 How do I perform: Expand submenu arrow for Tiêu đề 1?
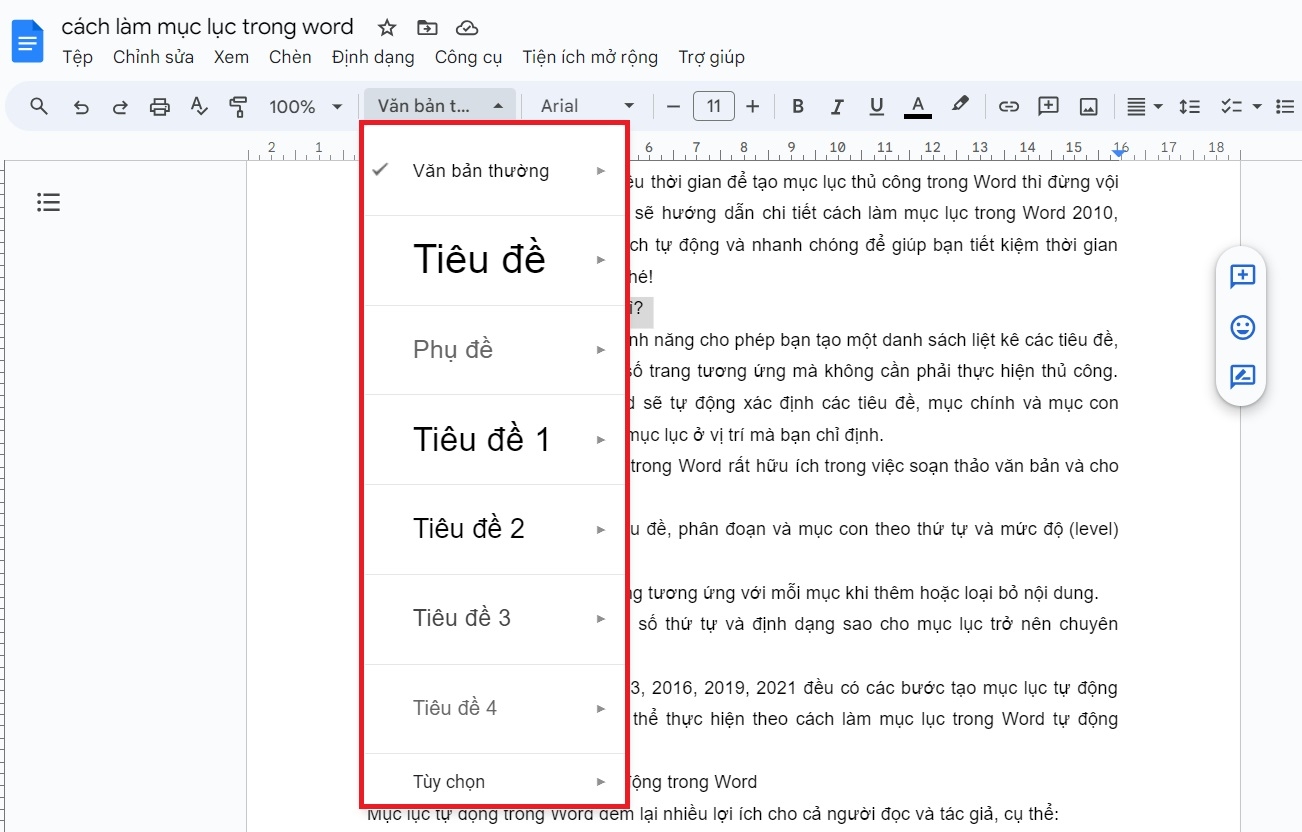601,440
